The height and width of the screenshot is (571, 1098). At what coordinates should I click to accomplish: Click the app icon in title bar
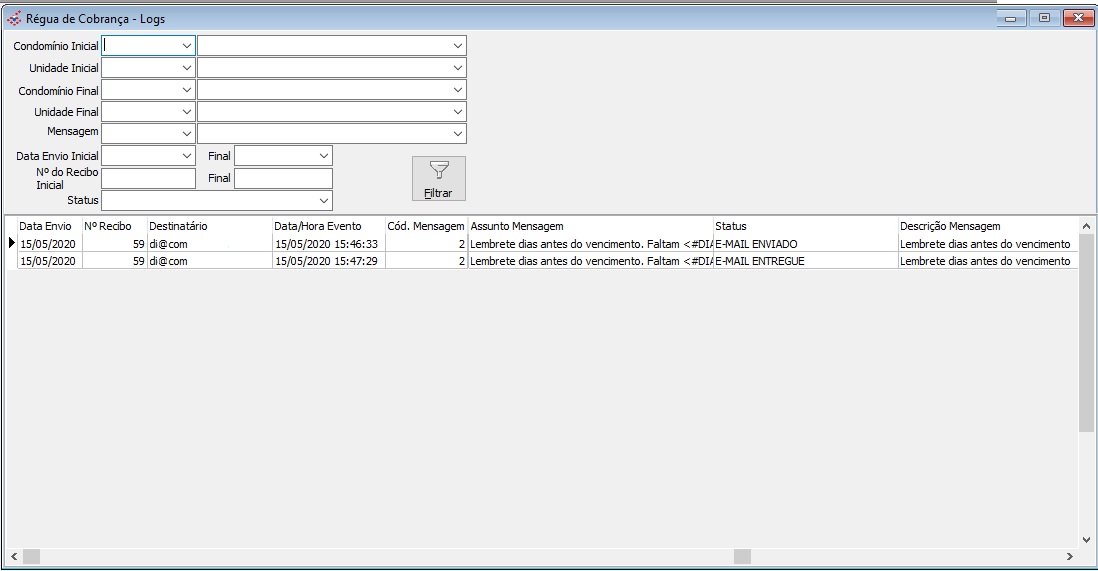pos(14,19)
